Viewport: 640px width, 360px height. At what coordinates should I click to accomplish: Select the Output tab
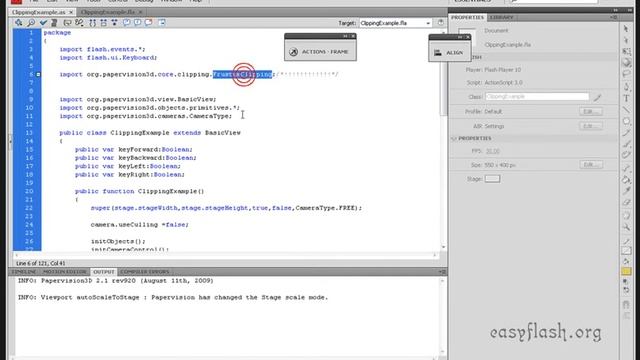pyautogui.click(x=104, y=272)
